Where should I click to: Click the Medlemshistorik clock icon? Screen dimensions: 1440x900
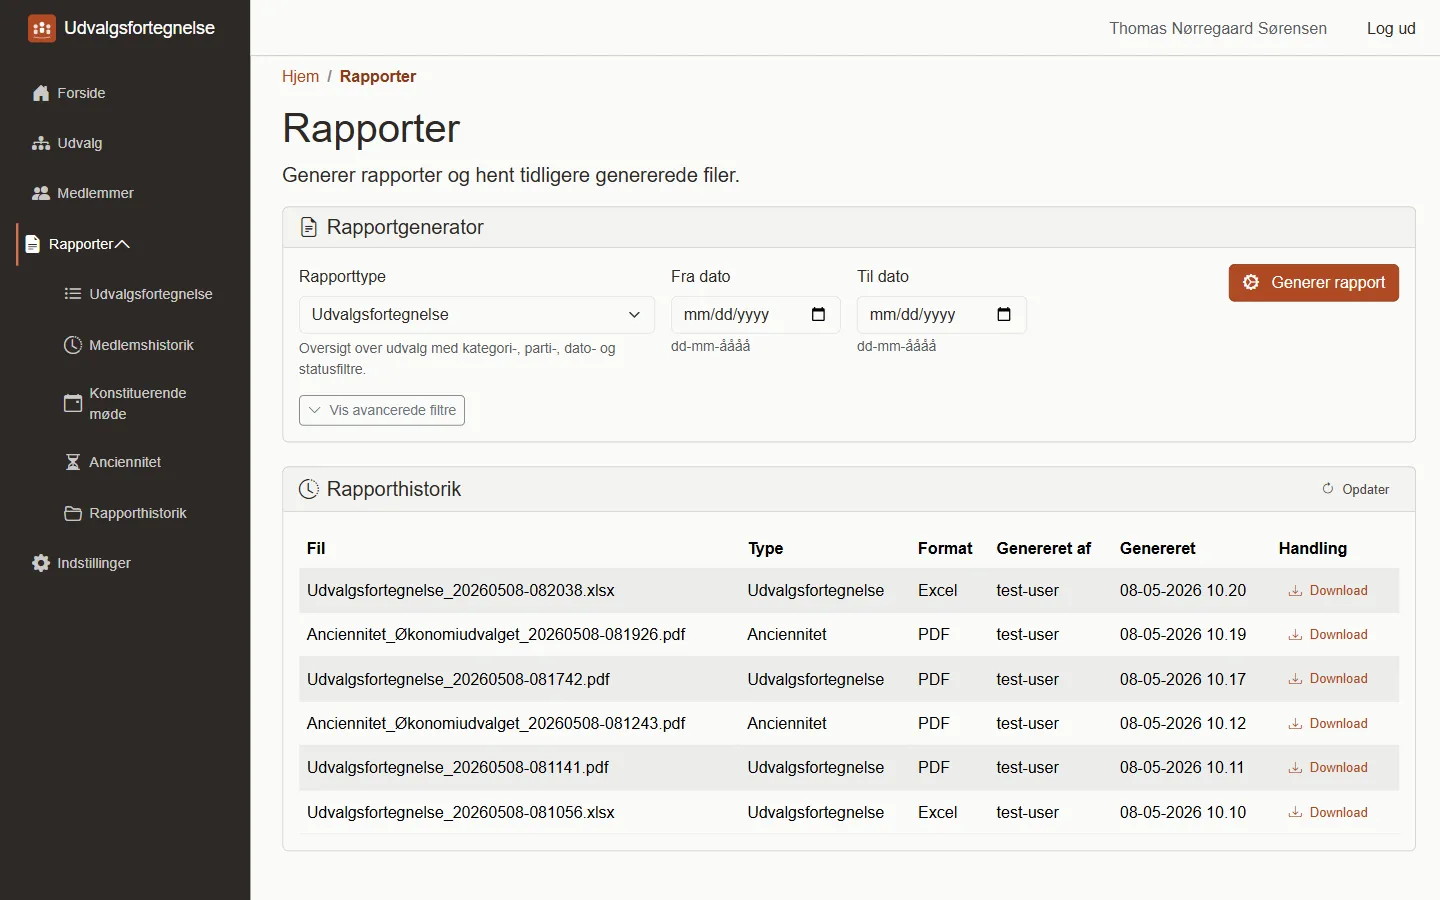coord(73,345)
